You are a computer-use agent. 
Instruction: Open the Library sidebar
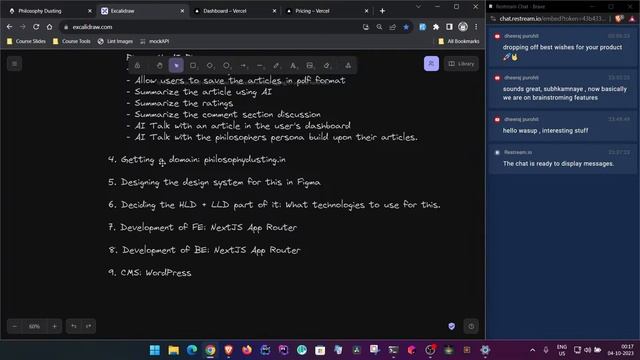coord(461,64)
